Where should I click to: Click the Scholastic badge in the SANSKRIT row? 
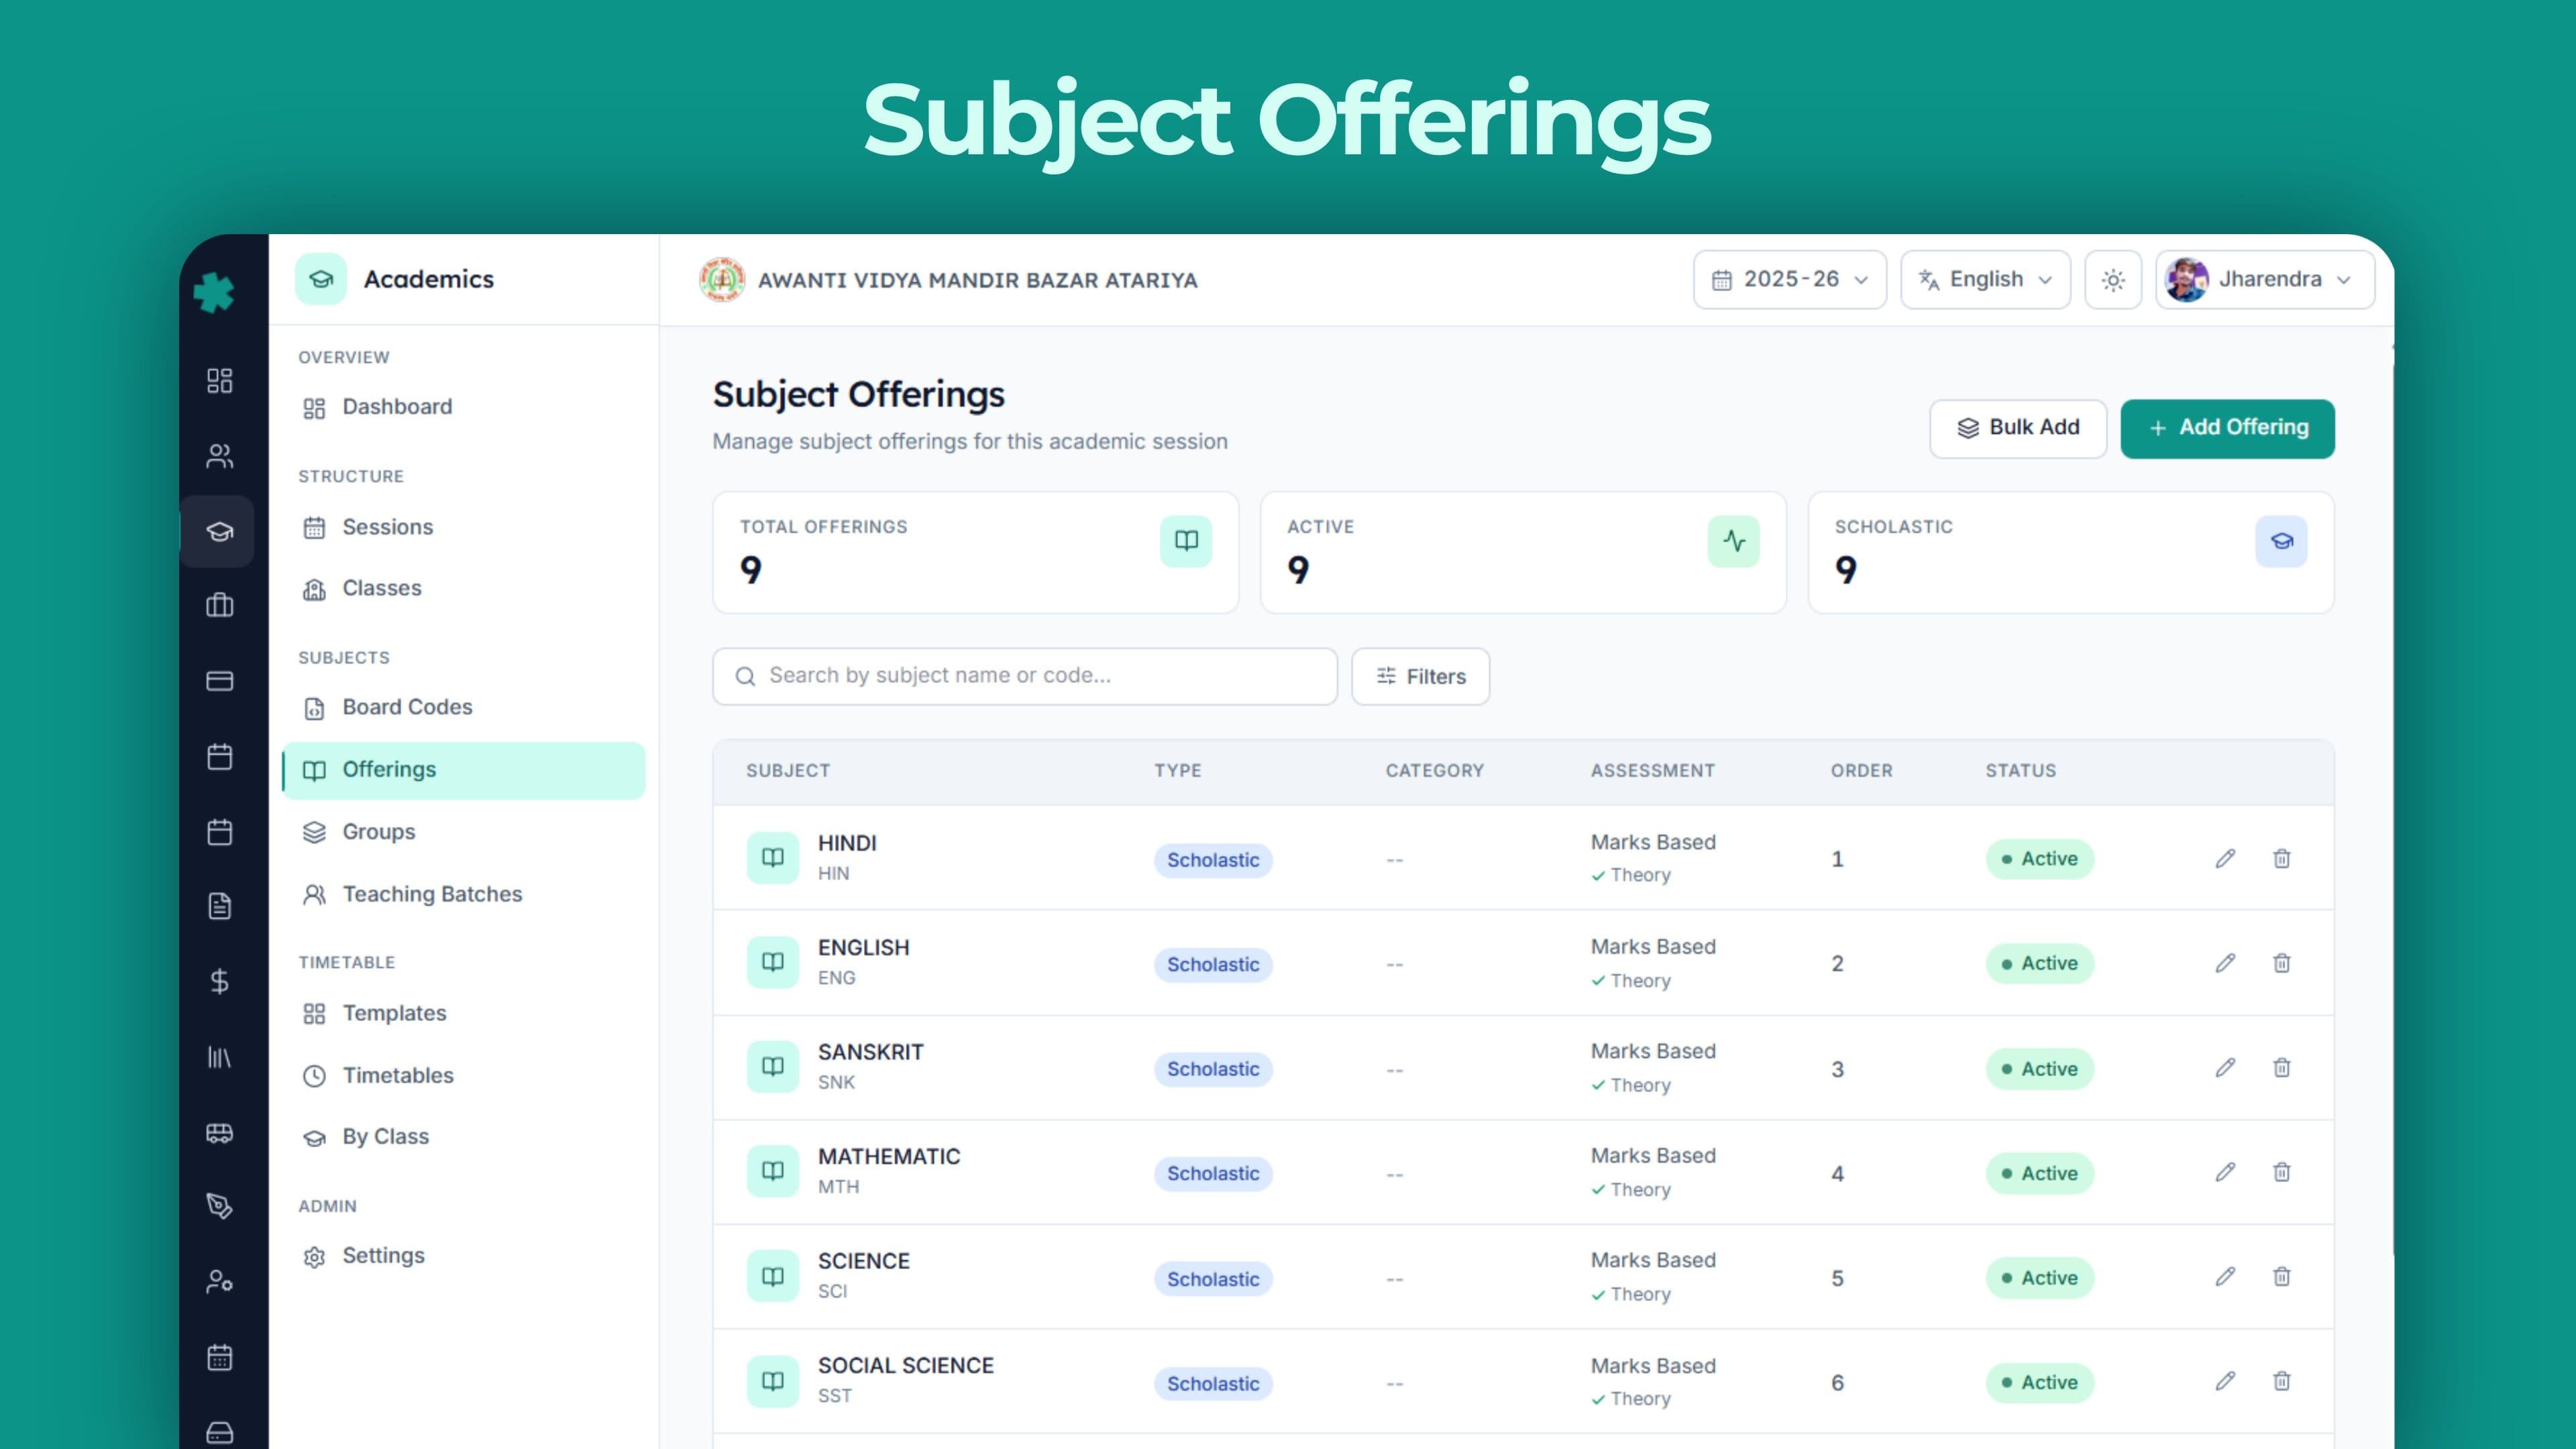(1213, 1069)
